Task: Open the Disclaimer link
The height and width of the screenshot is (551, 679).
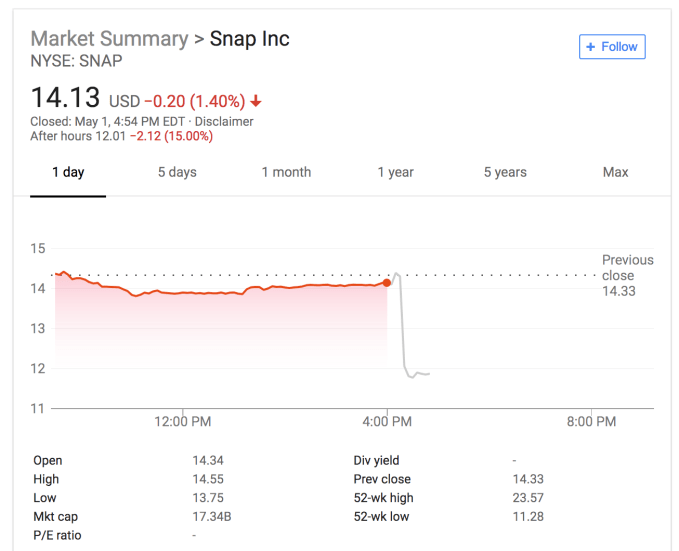Action: [x=226, y=122]
